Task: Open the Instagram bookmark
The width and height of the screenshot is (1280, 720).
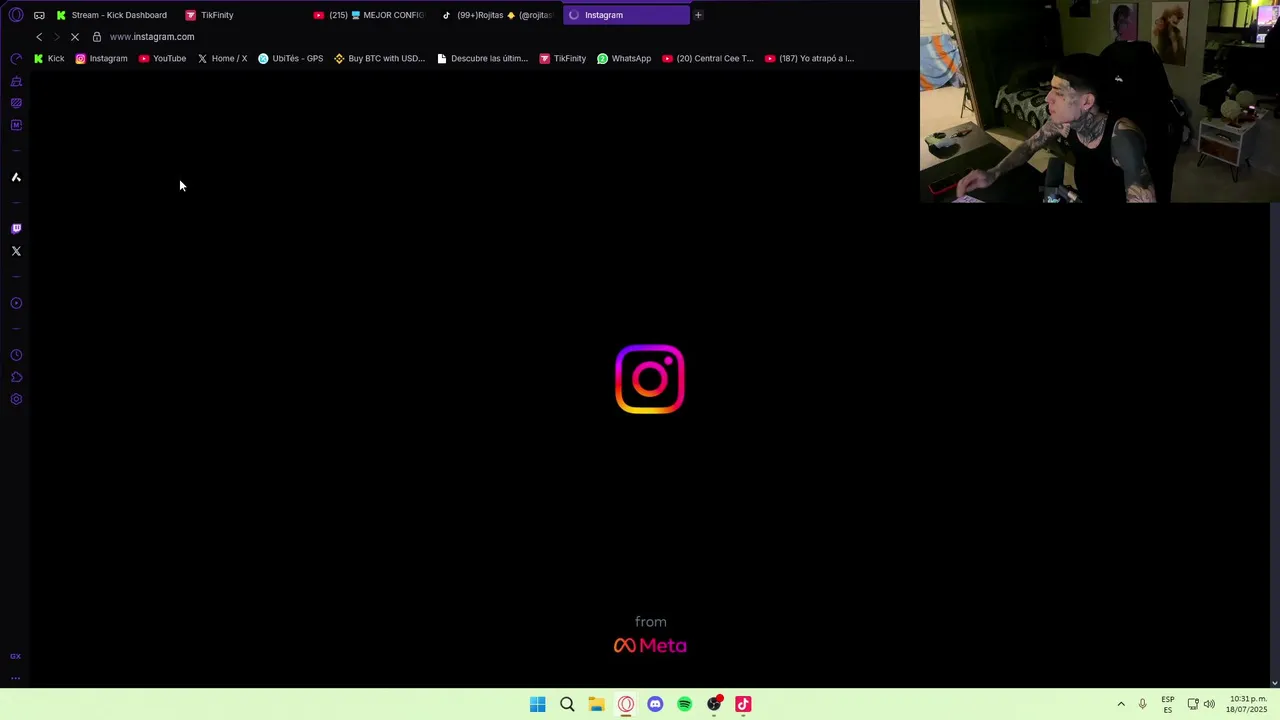Action: coord(101,58)
